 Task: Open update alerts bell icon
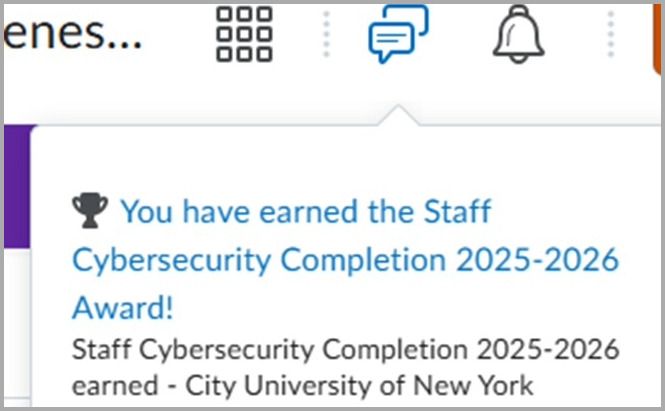point(518,34)
